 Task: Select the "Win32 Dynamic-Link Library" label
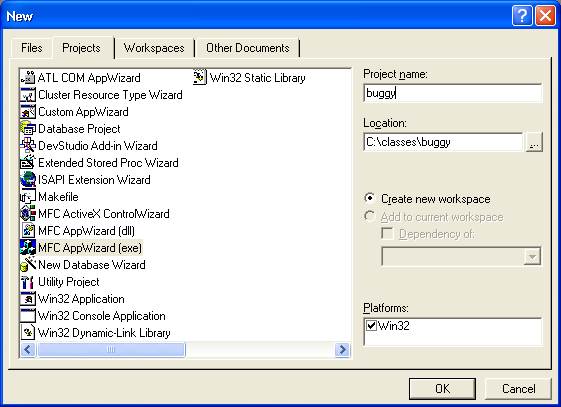point(104,333)
